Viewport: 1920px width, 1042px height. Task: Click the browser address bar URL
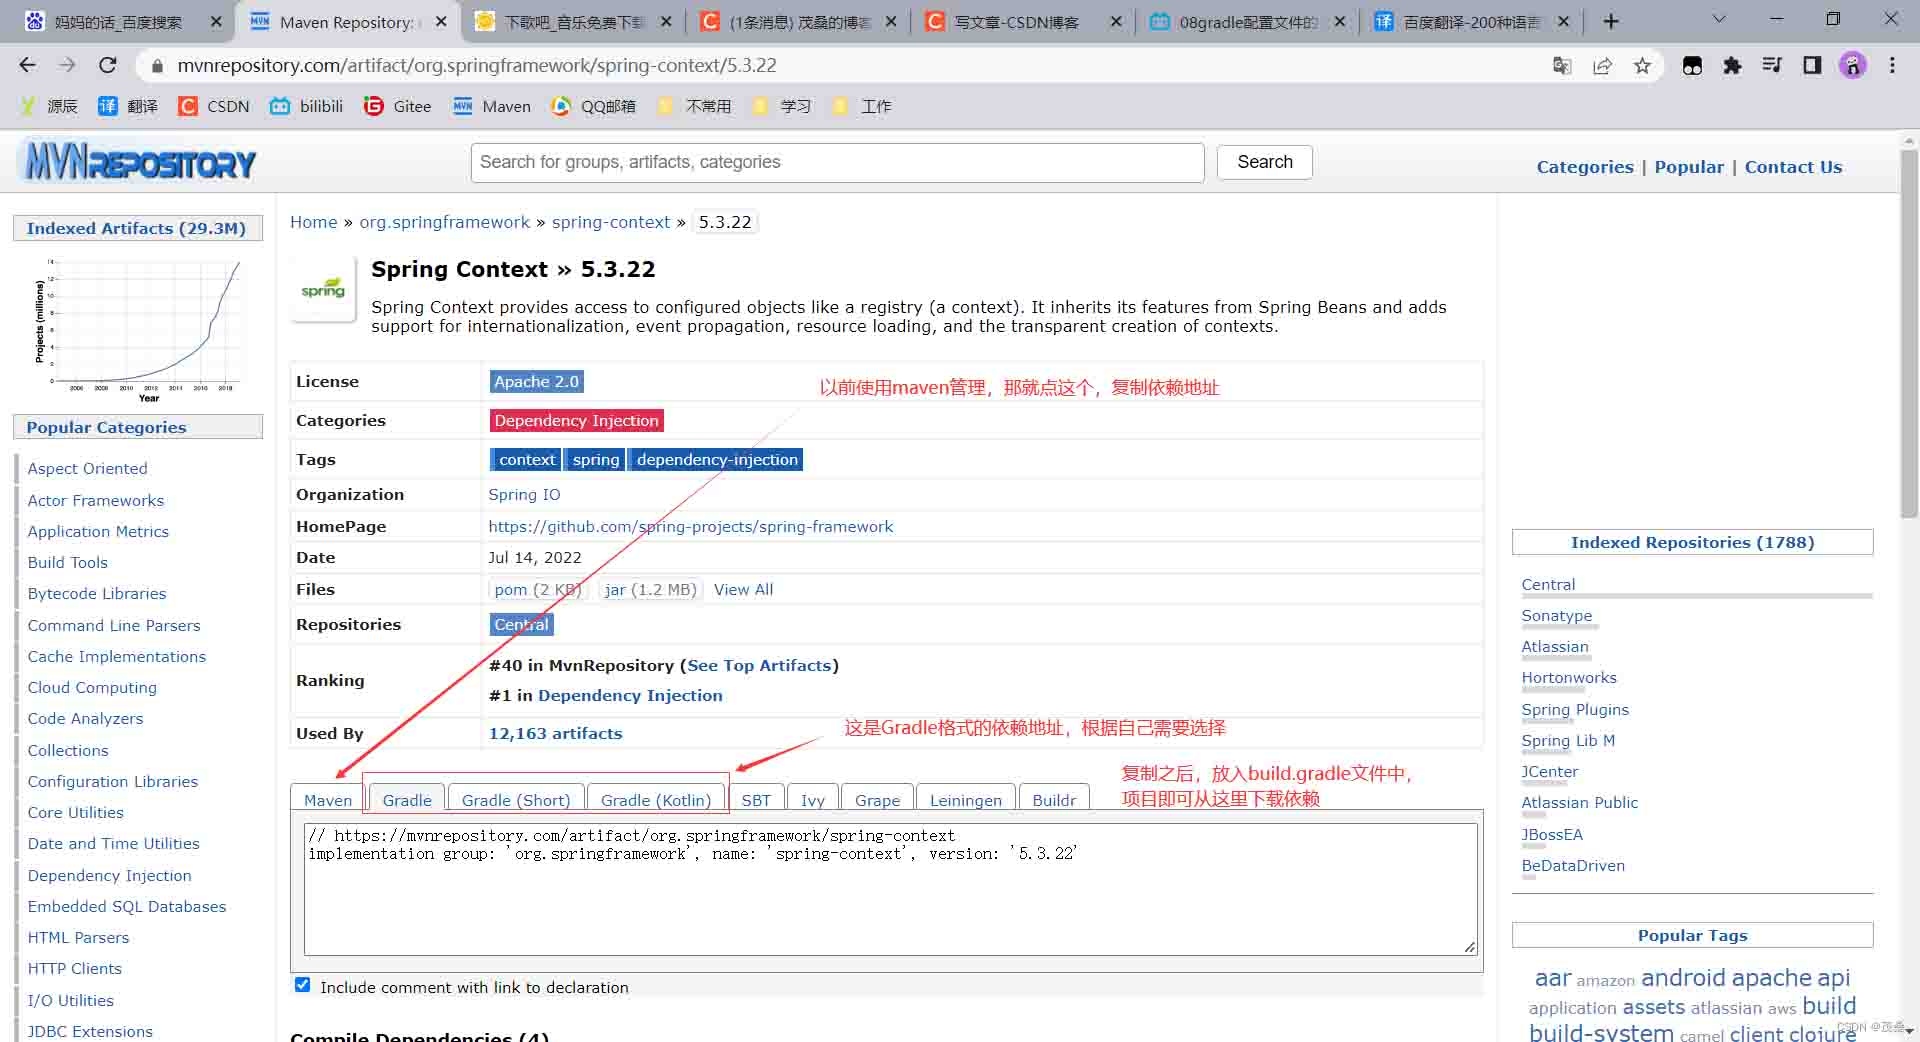477,65
